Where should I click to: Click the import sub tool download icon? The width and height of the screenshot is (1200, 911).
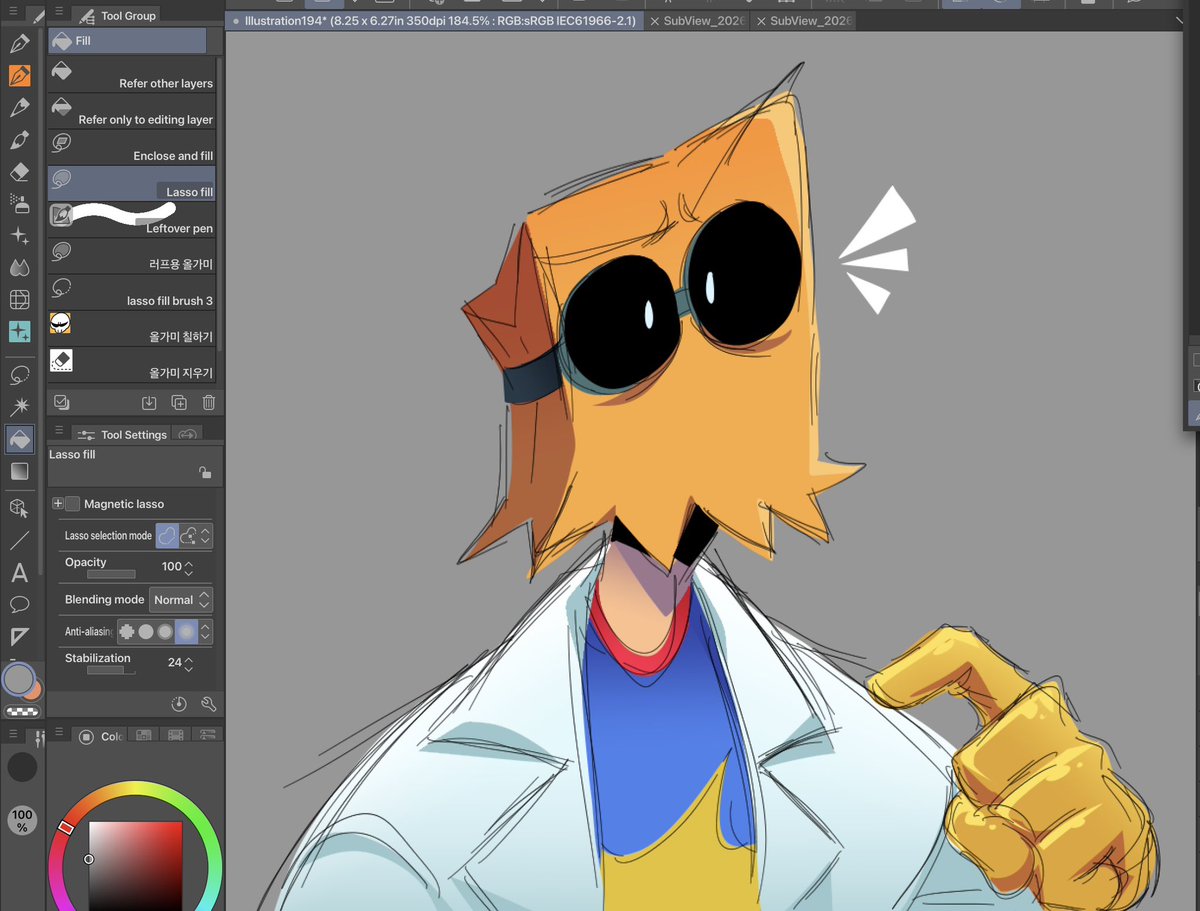point(149,403)
